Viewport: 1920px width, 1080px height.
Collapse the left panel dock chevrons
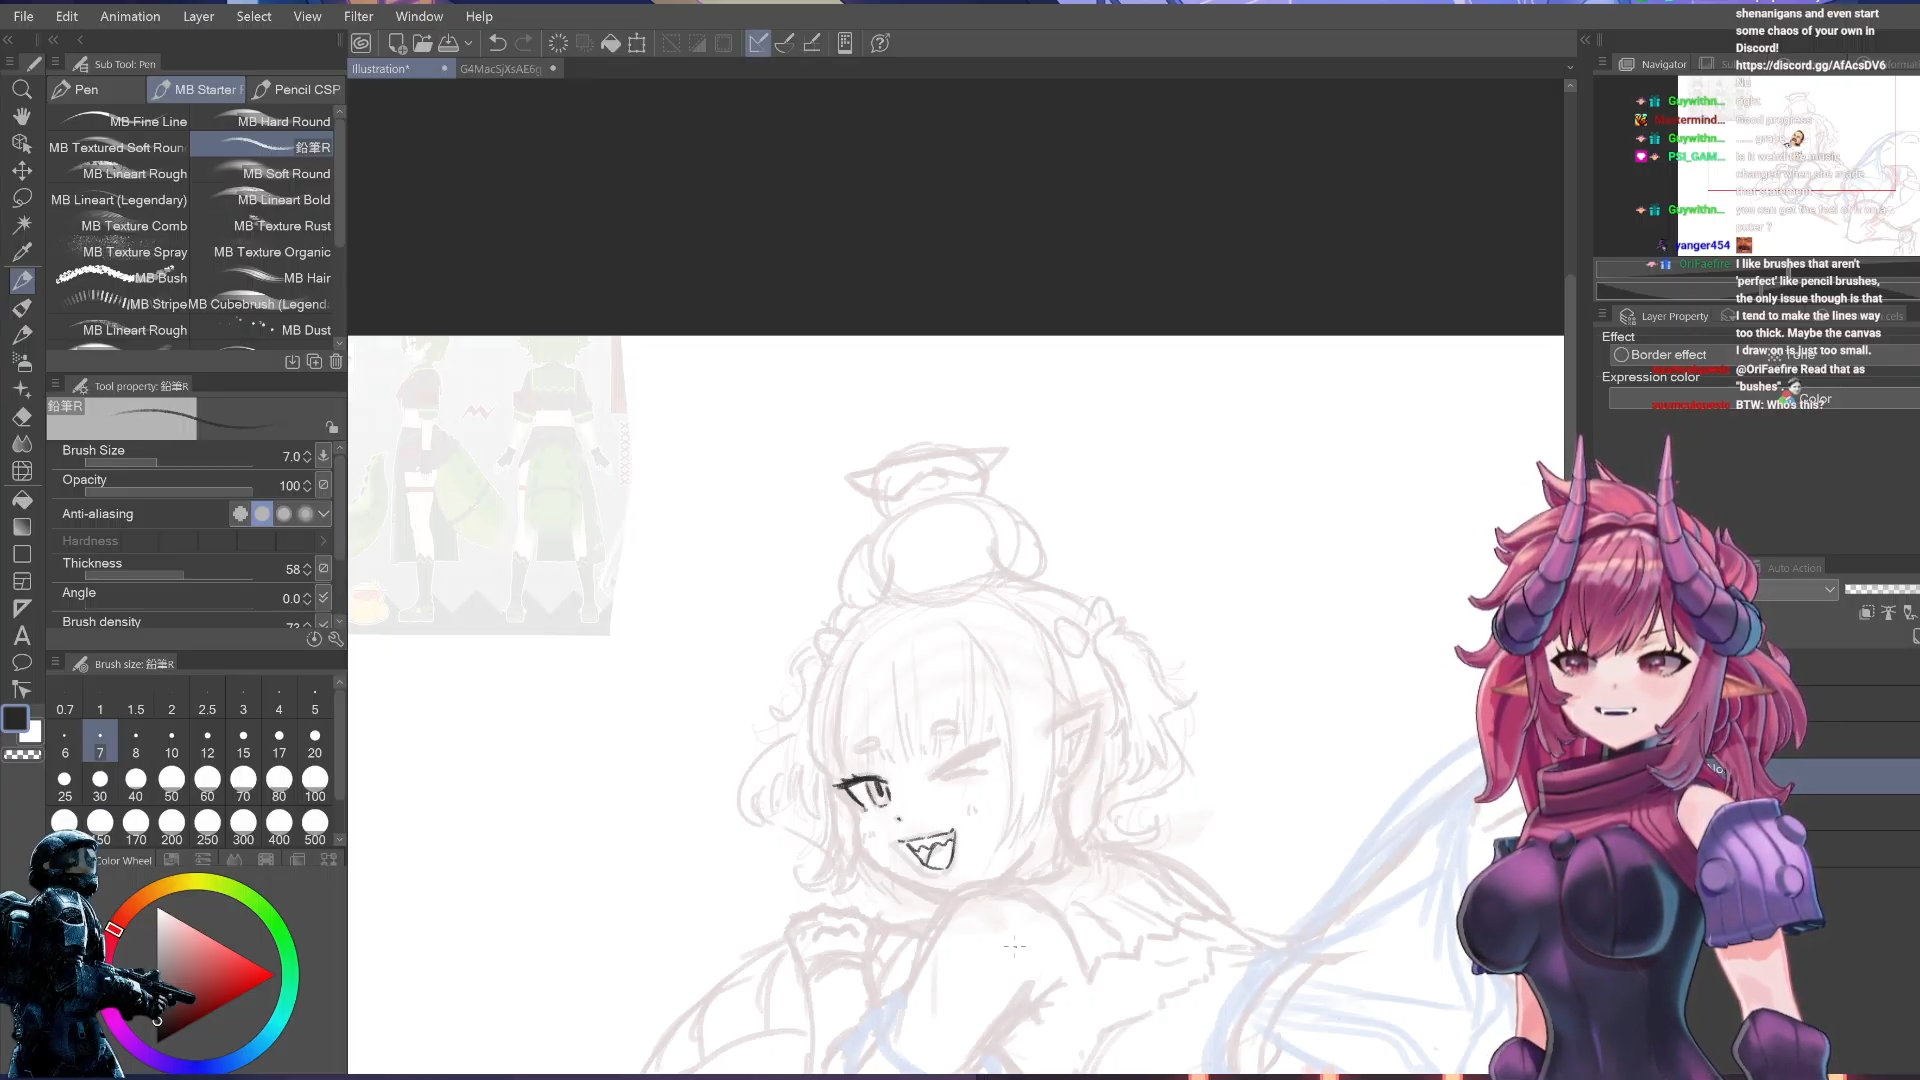[8, 40]
